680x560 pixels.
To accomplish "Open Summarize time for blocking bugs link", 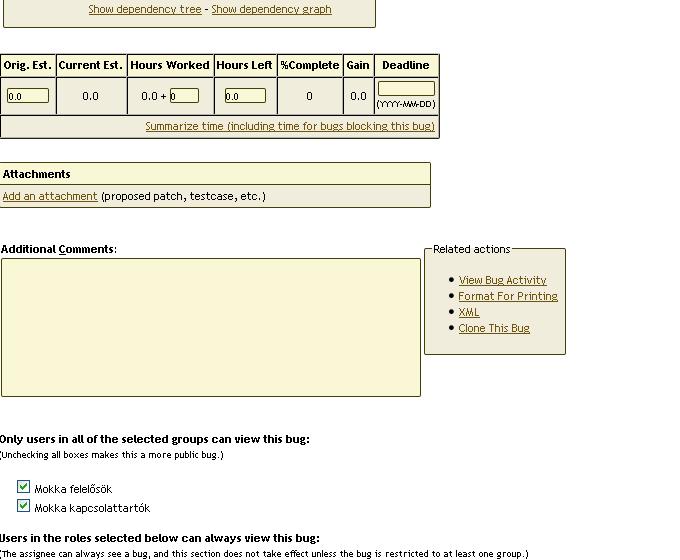I will point(290,126).
